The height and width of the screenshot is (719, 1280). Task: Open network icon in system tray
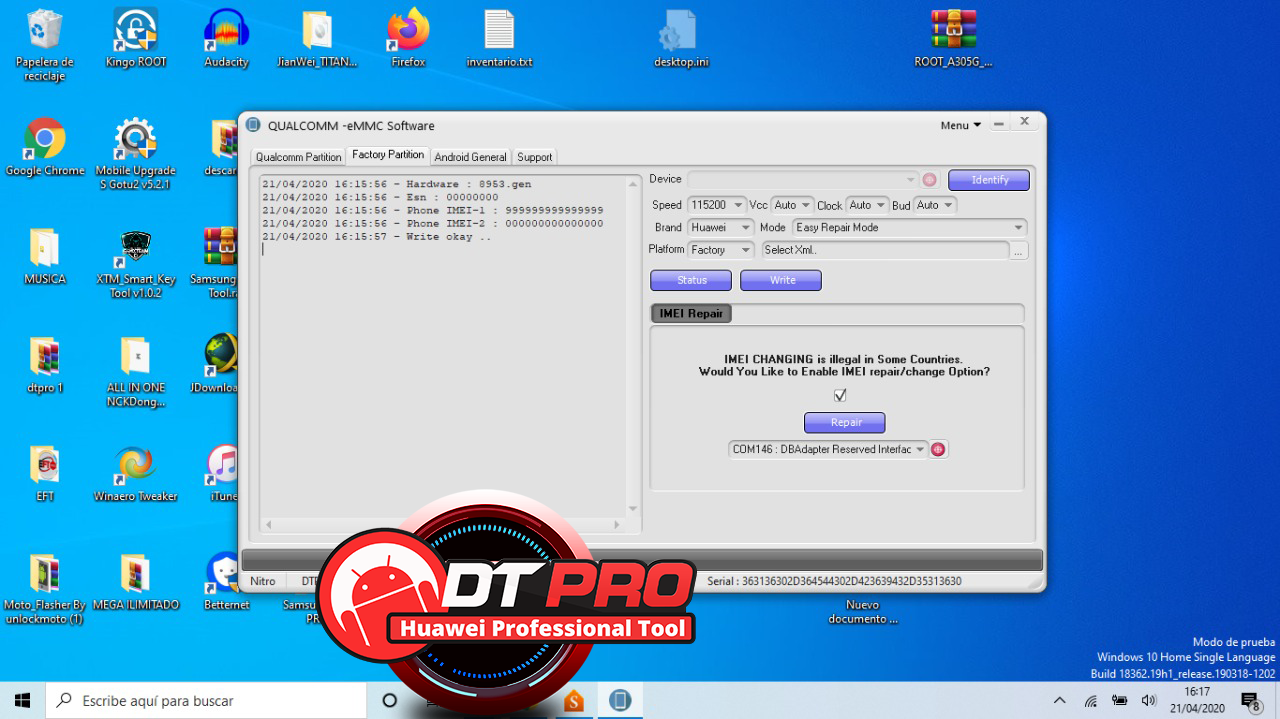(x=1091, y=701)
